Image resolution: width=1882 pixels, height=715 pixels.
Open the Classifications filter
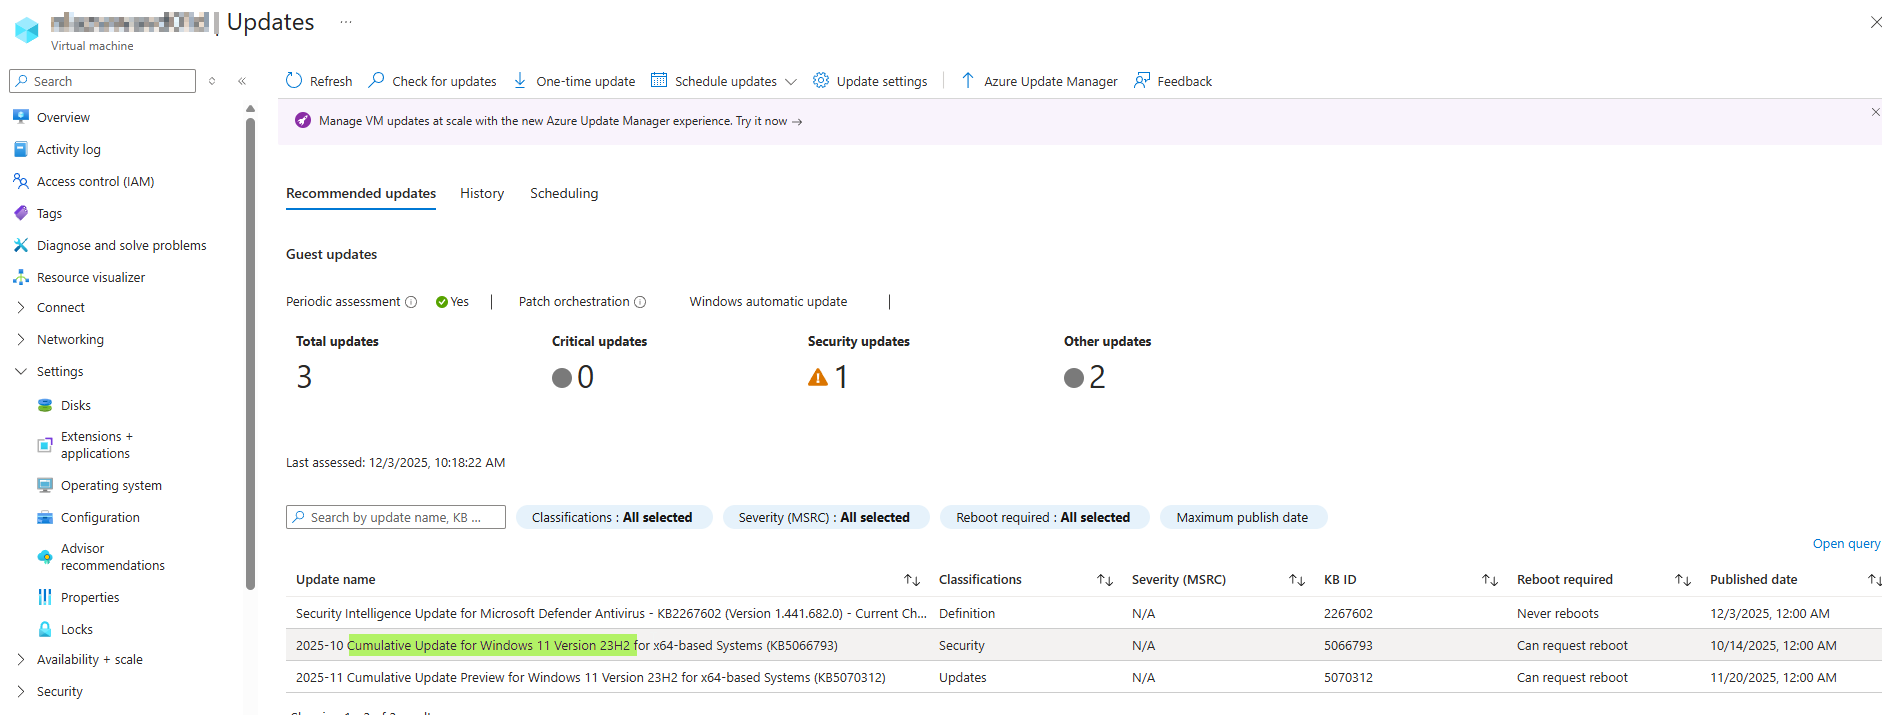(613, 517)
